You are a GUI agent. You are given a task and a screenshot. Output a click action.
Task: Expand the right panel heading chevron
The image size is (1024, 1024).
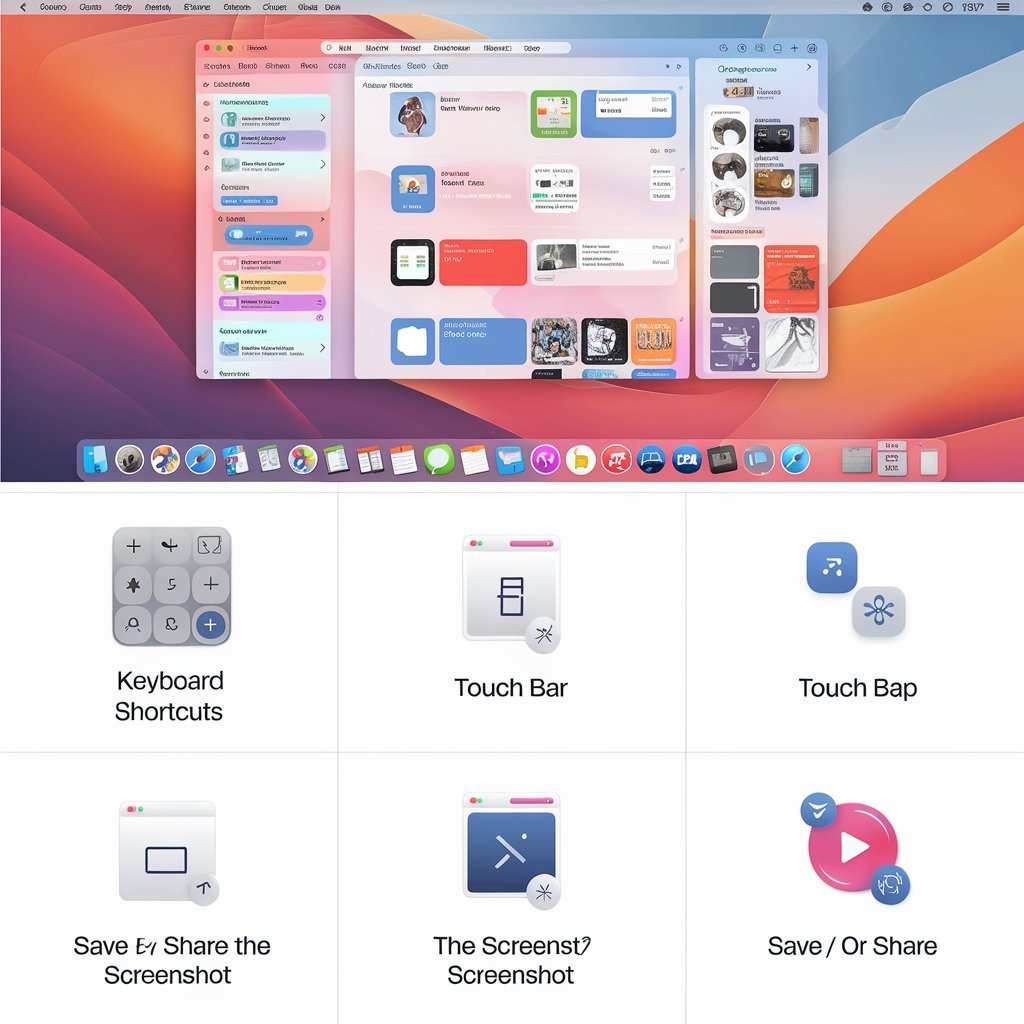click(x=809, y=67)
